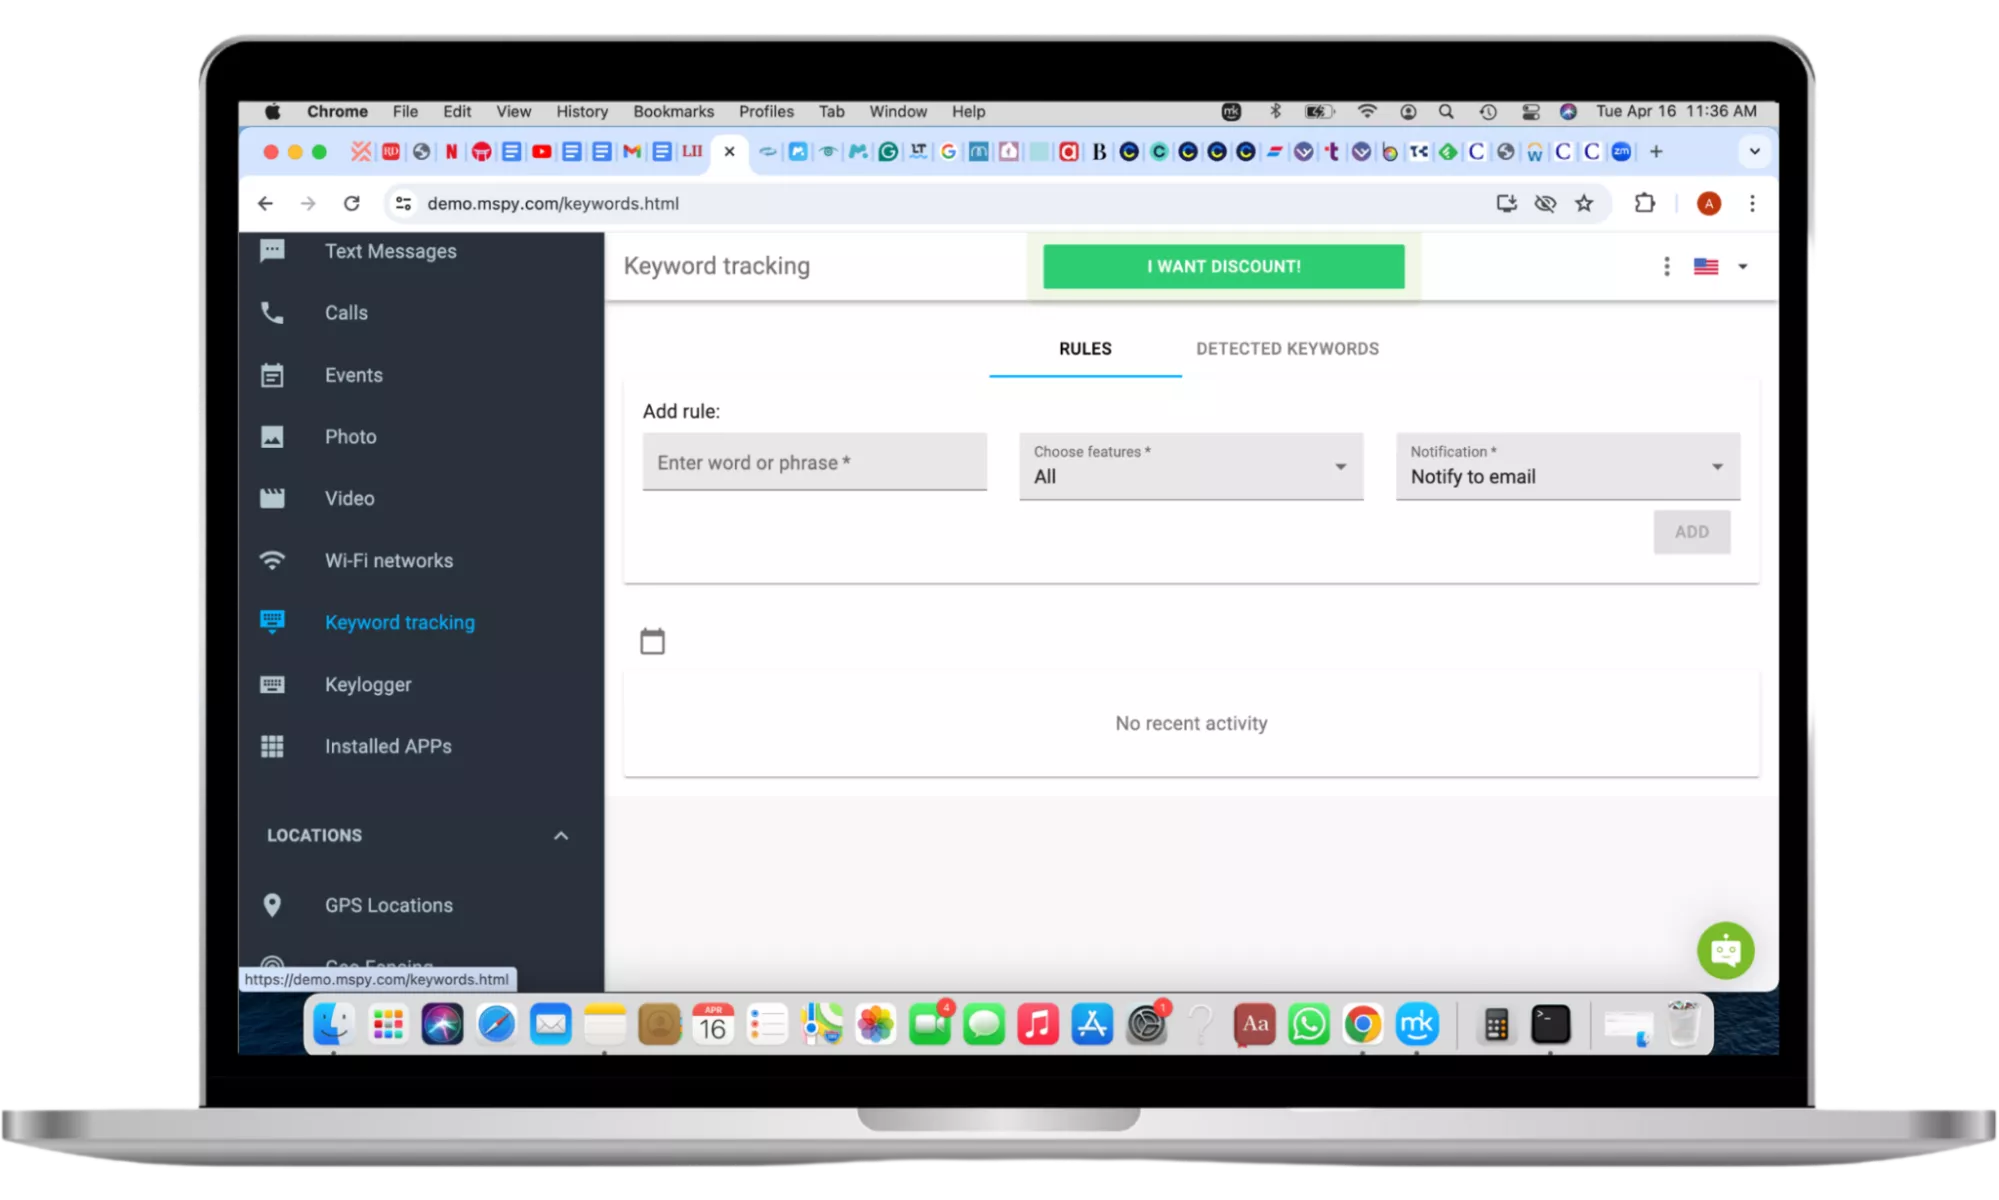The width and height of the screenshot is (1999, 1200).
Task: Open the Bookmarks menu in menu bar
Action: (673, 112)
